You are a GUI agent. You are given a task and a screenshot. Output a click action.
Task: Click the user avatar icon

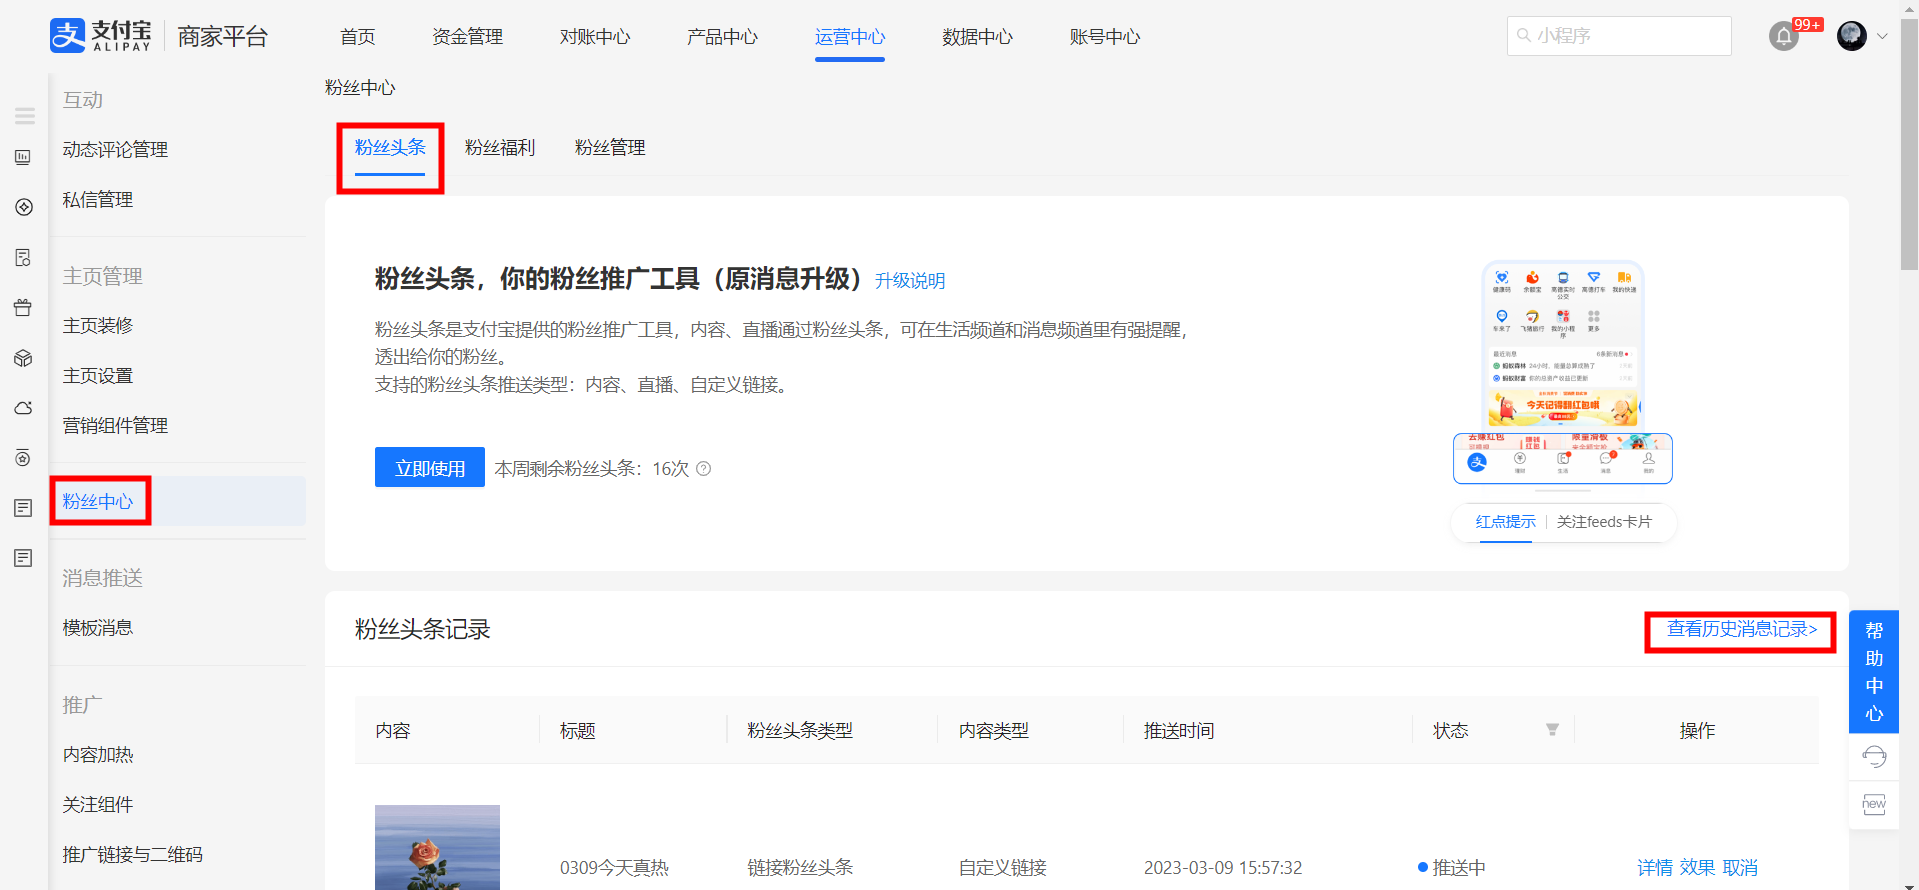[x=1852, y=36]
